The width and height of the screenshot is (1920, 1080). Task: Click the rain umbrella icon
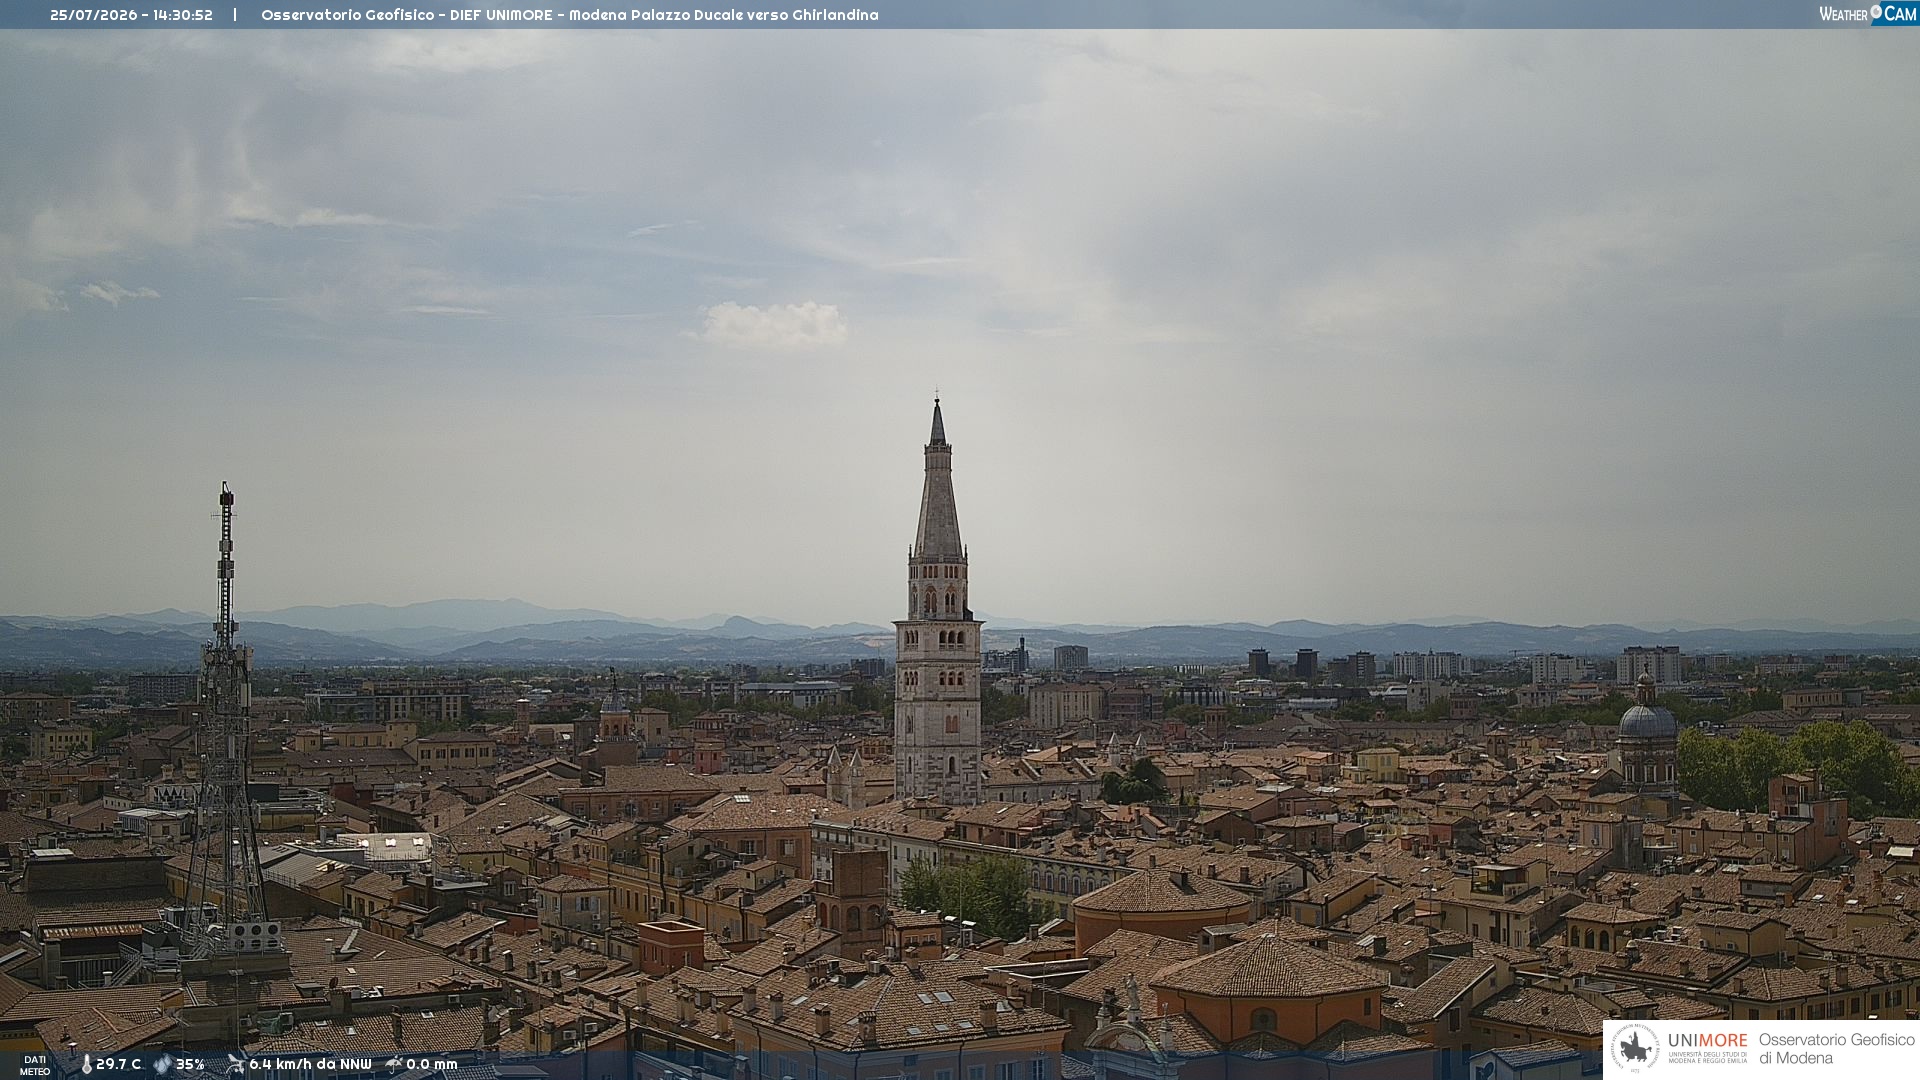(x=394, y=1064)
